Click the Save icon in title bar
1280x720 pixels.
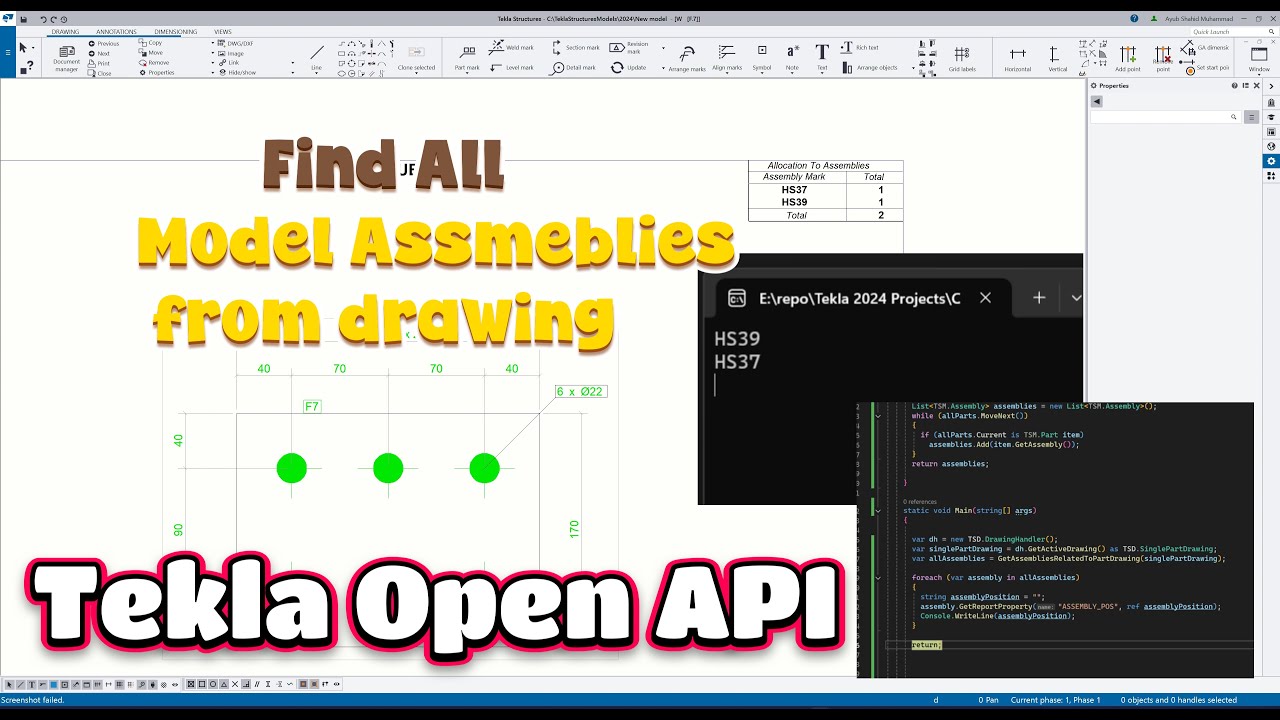pyautogui.click(x=24, y=19)
